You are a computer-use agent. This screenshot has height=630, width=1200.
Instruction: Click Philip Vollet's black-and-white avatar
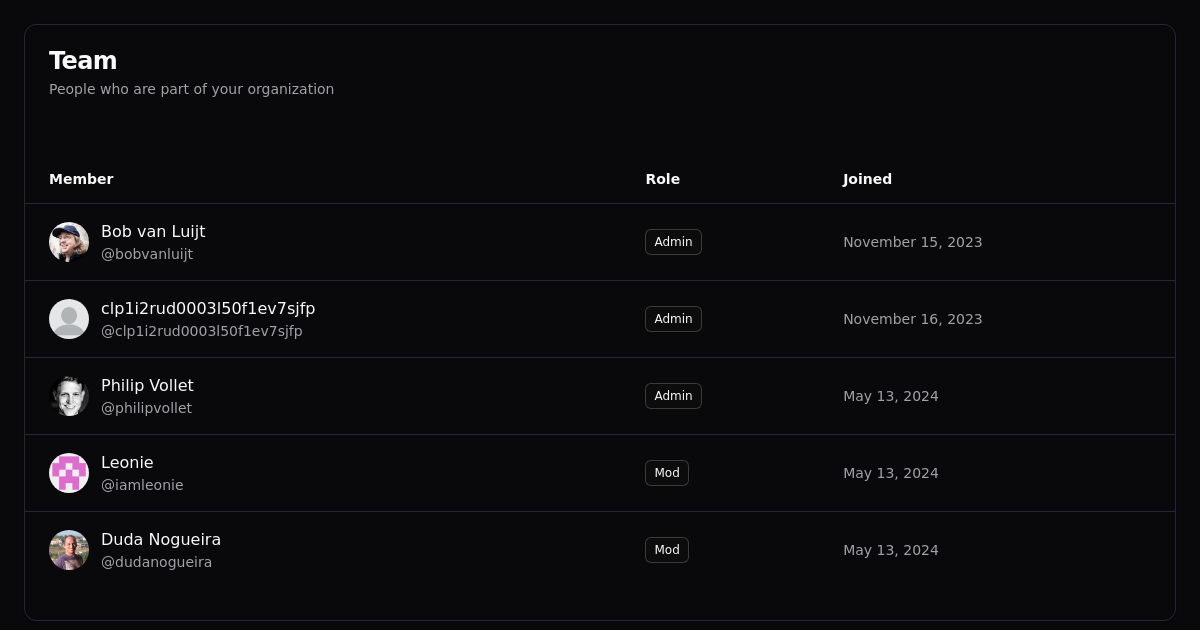click(x=69, y=396)
